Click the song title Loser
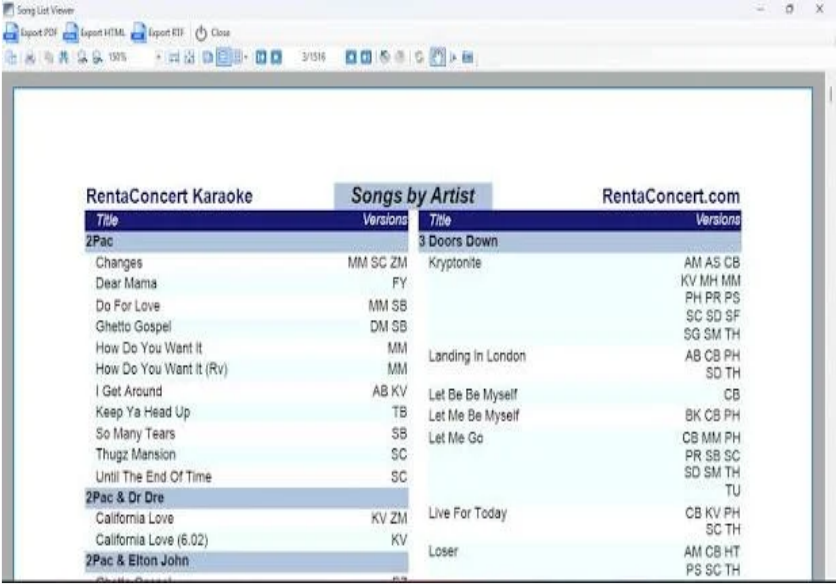 (443, 551)
